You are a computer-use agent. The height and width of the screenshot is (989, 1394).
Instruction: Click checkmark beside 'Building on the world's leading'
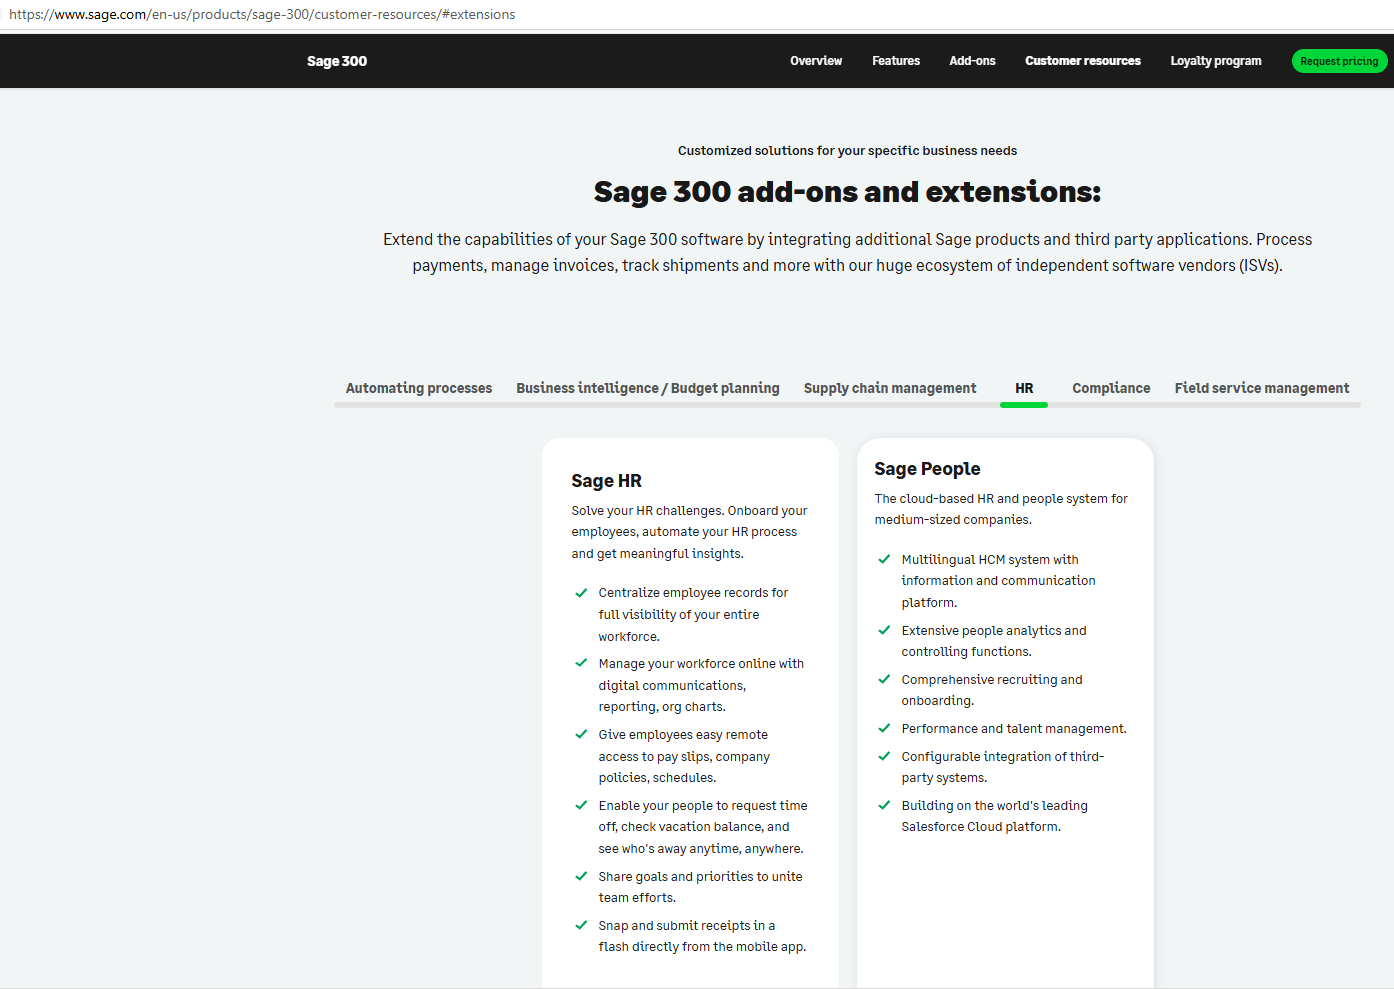(884, 805)
